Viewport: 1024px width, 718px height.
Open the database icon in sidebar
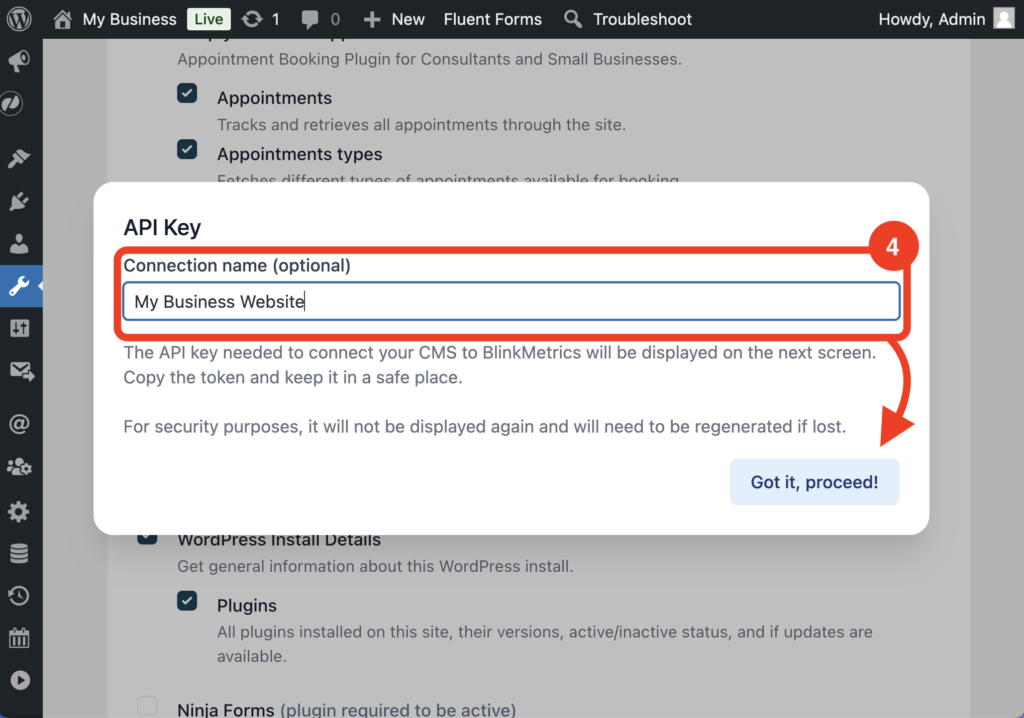point(19,554)
